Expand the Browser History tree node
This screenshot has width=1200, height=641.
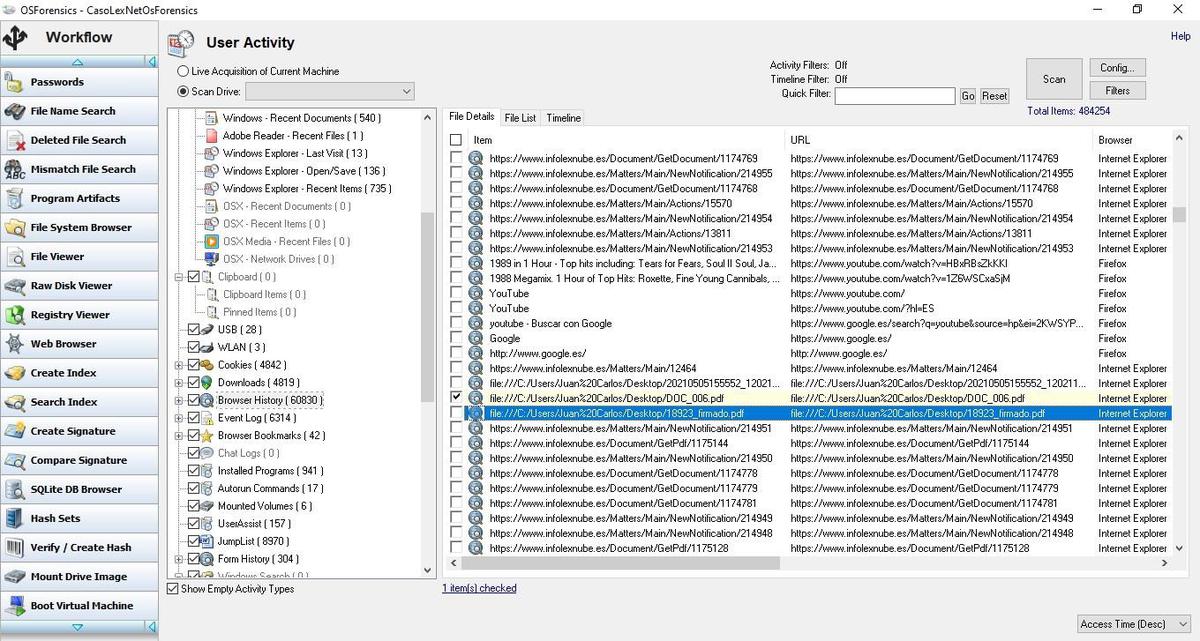click(179, 400)
